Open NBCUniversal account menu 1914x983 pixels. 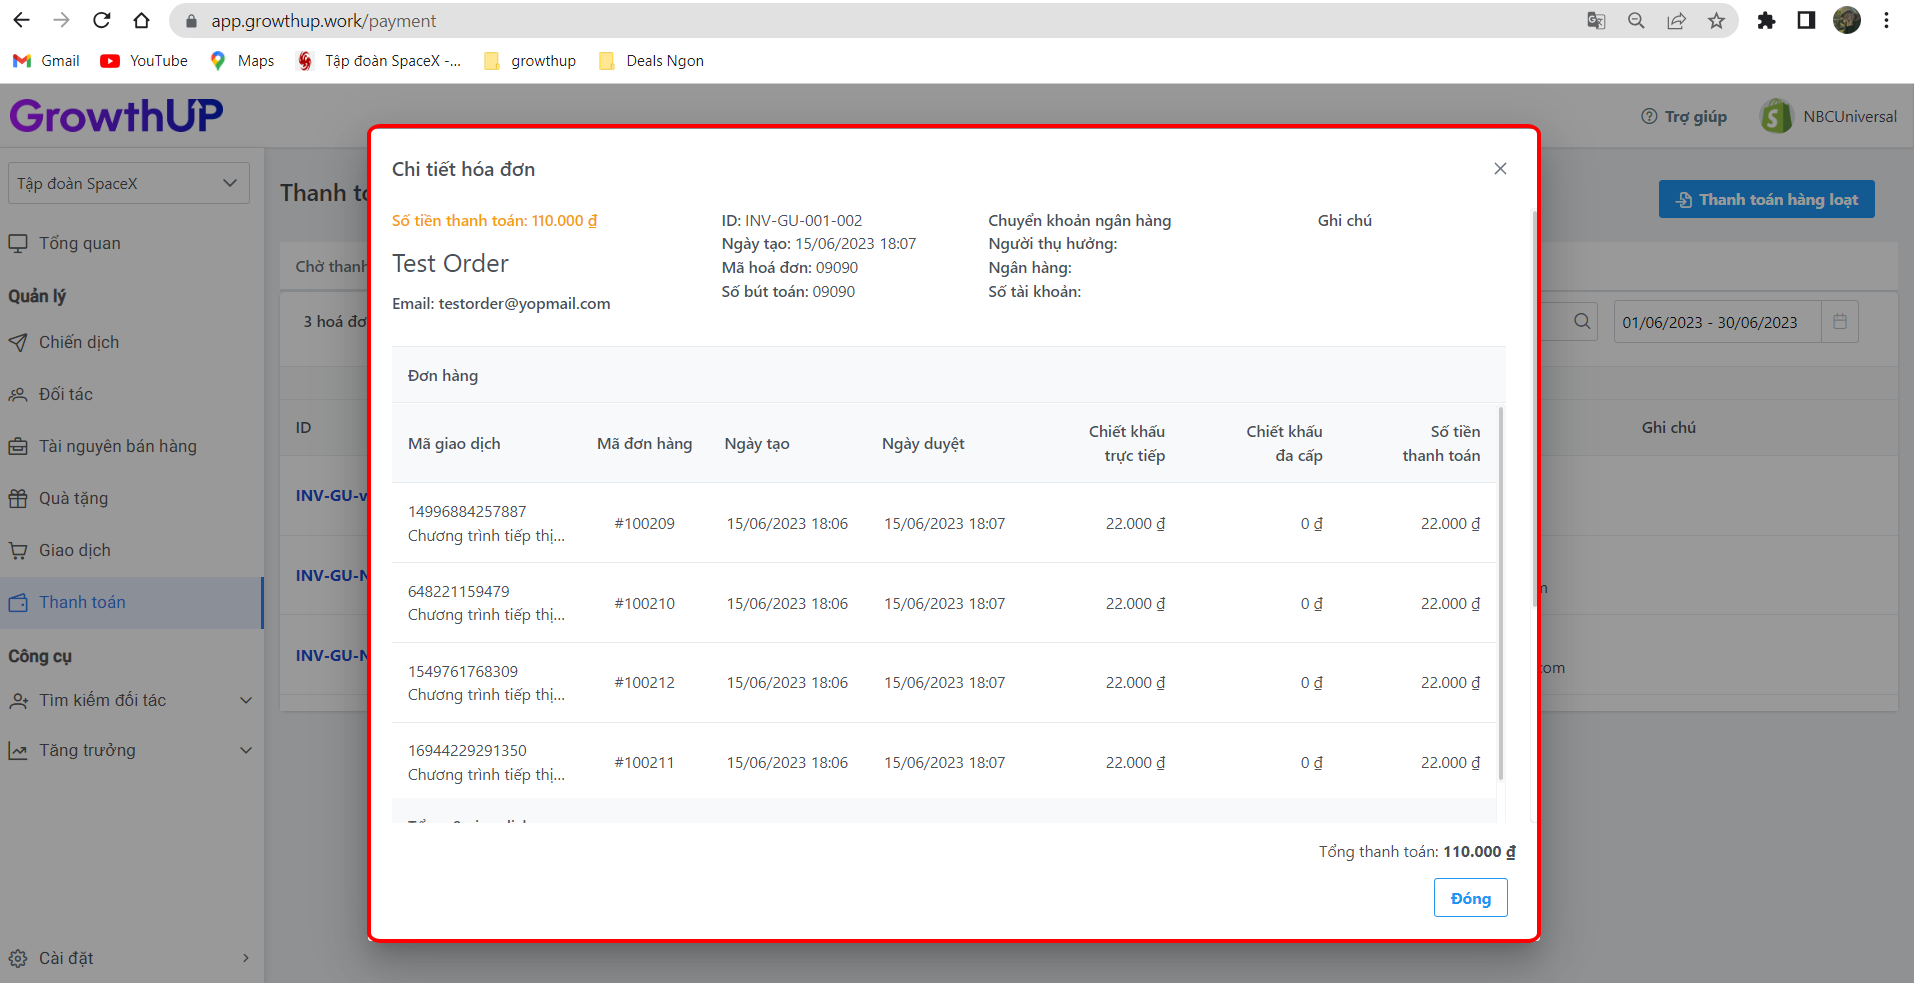[1828, 116]
